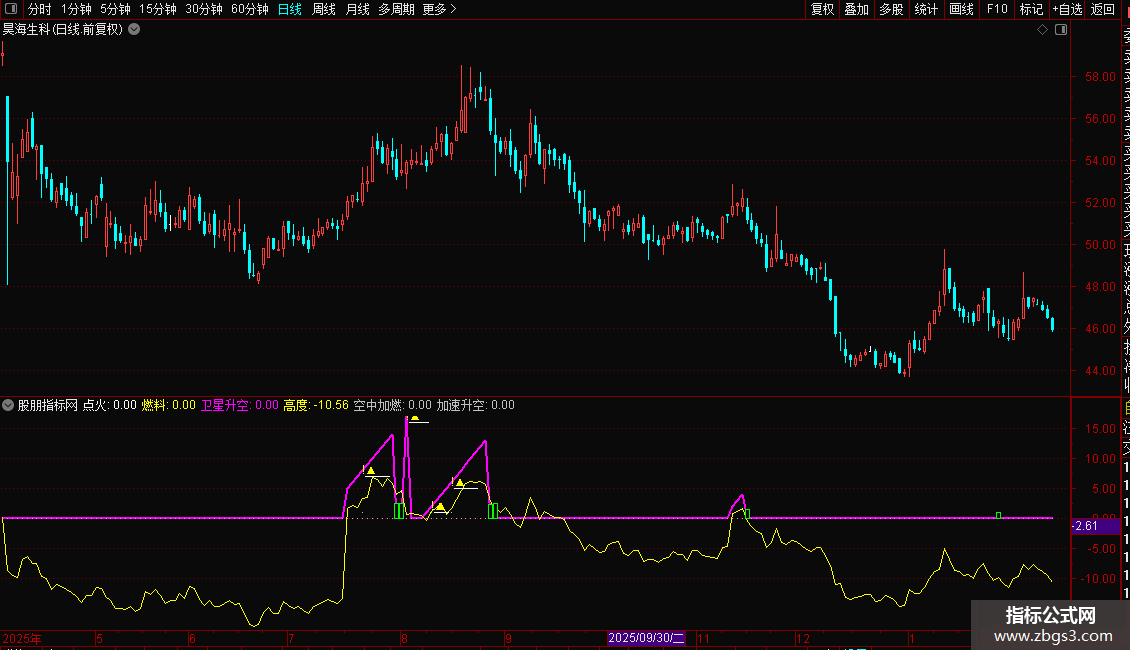Open dropdown next to 昊海生科 title
This screenshot has height=650, width=1130.
(x=134, y=30)
